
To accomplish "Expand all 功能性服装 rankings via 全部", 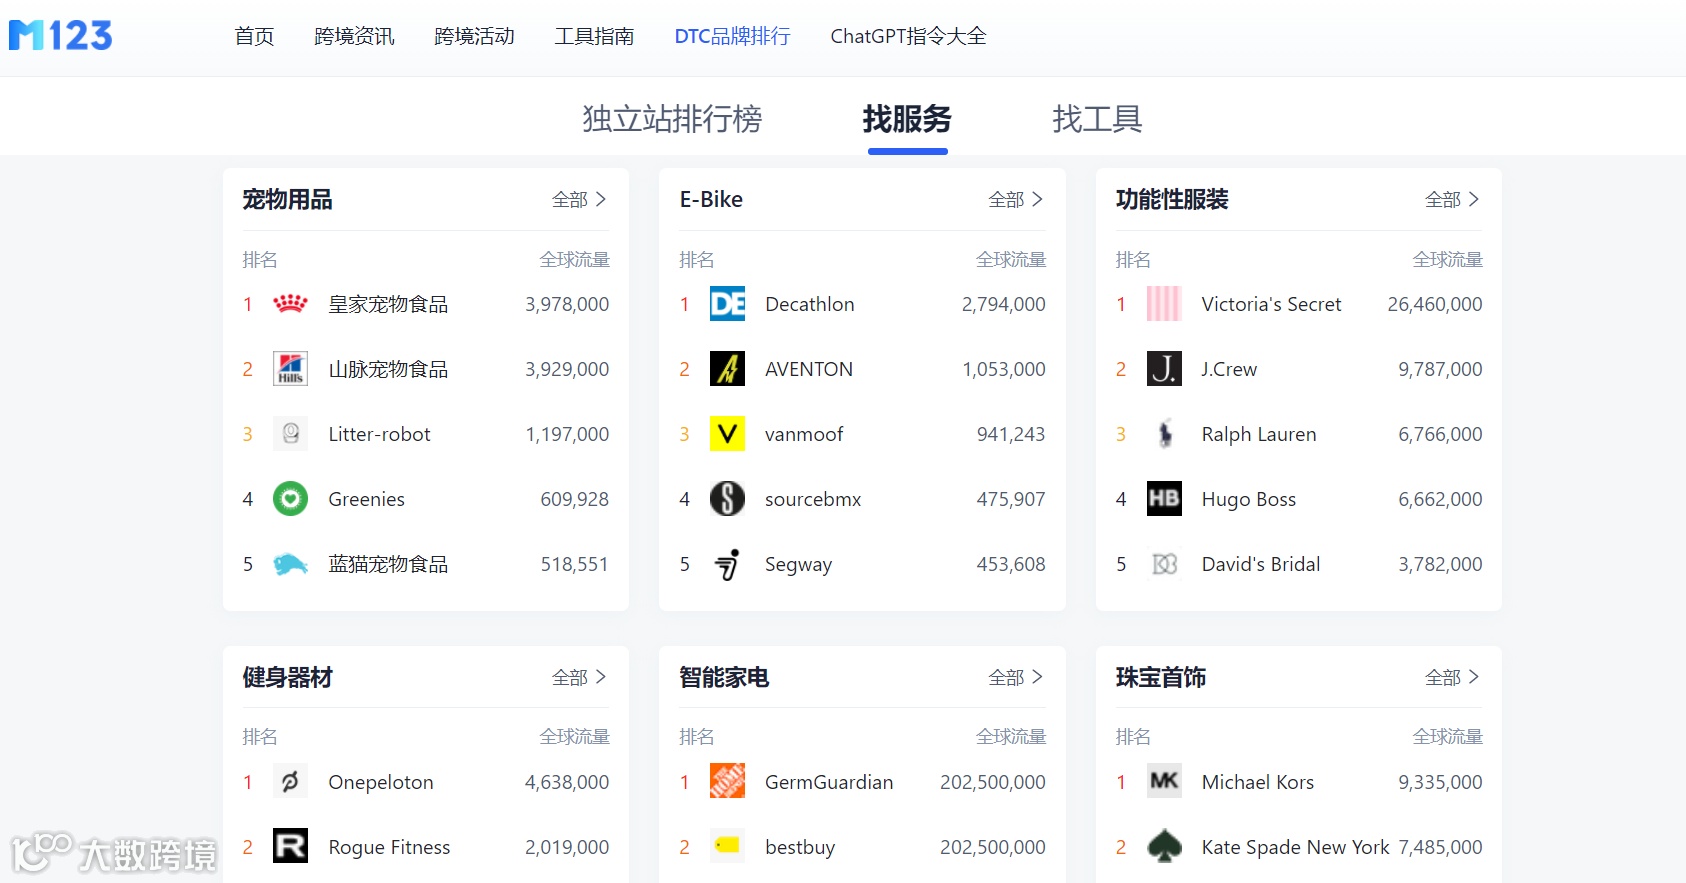I will (1453, 200).
